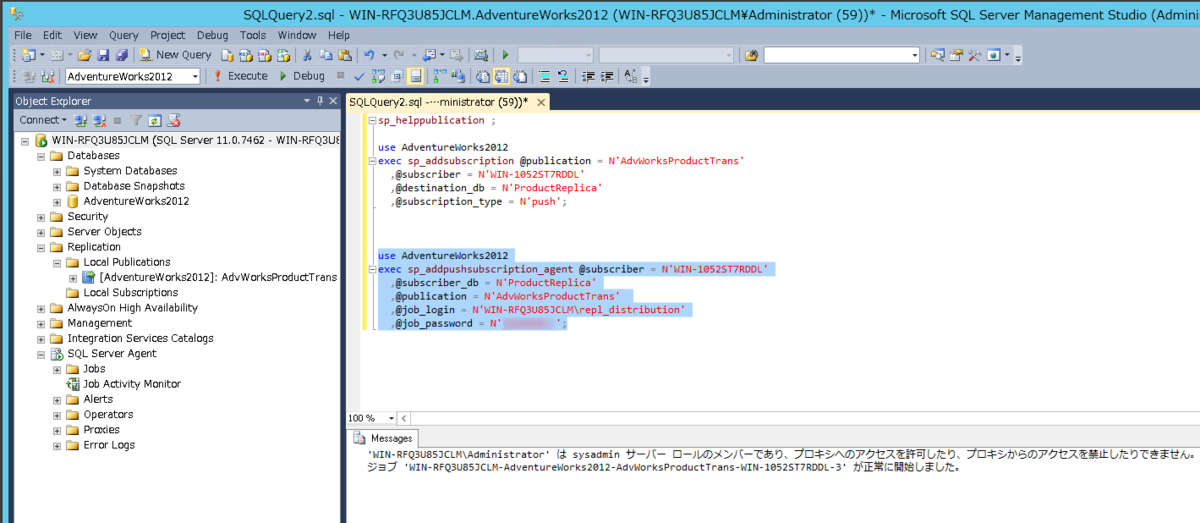Open the Query menu
This screenshot has height=523, width=1200.
124,35
